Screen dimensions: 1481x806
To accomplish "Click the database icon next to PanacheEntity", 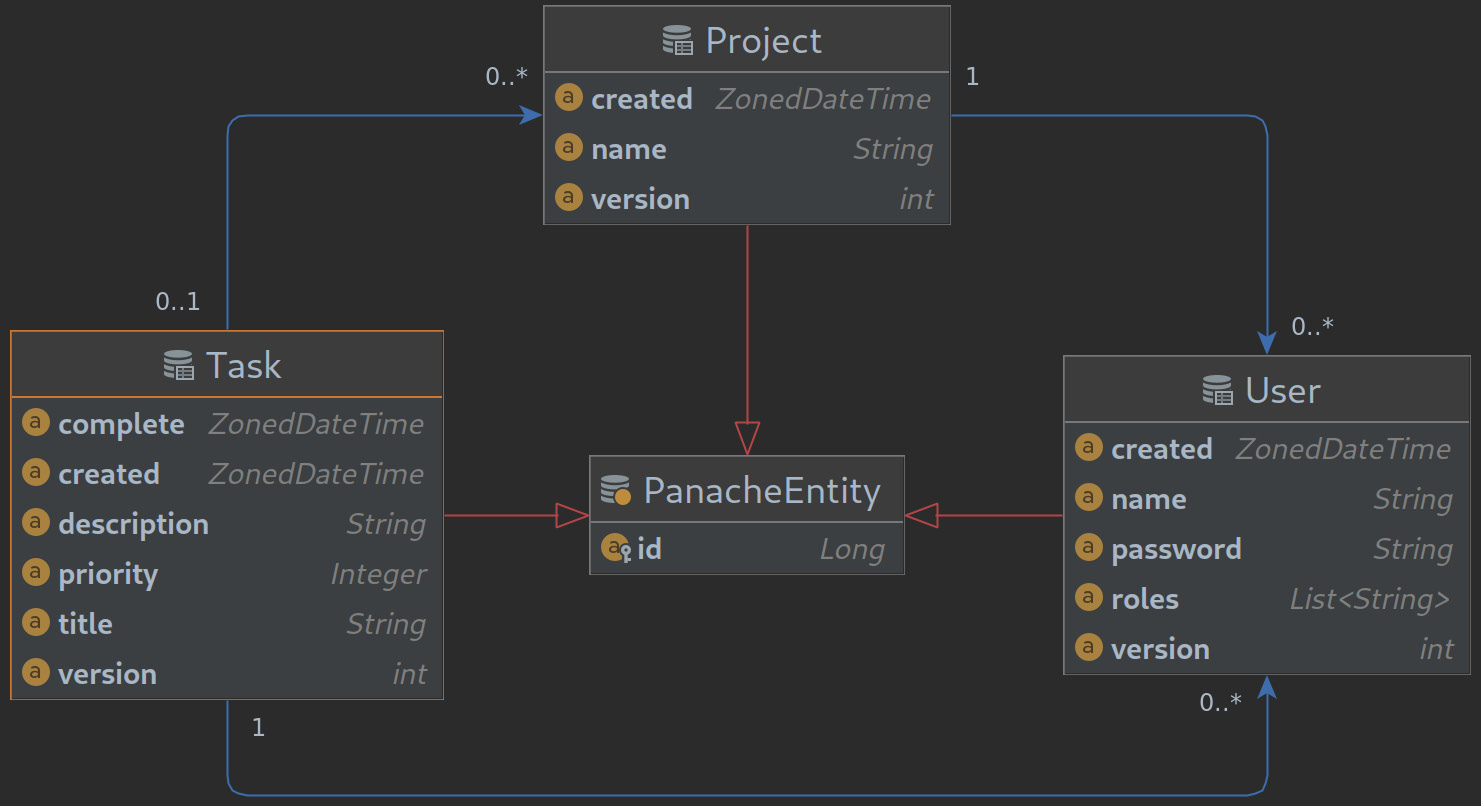I will 614,490.
